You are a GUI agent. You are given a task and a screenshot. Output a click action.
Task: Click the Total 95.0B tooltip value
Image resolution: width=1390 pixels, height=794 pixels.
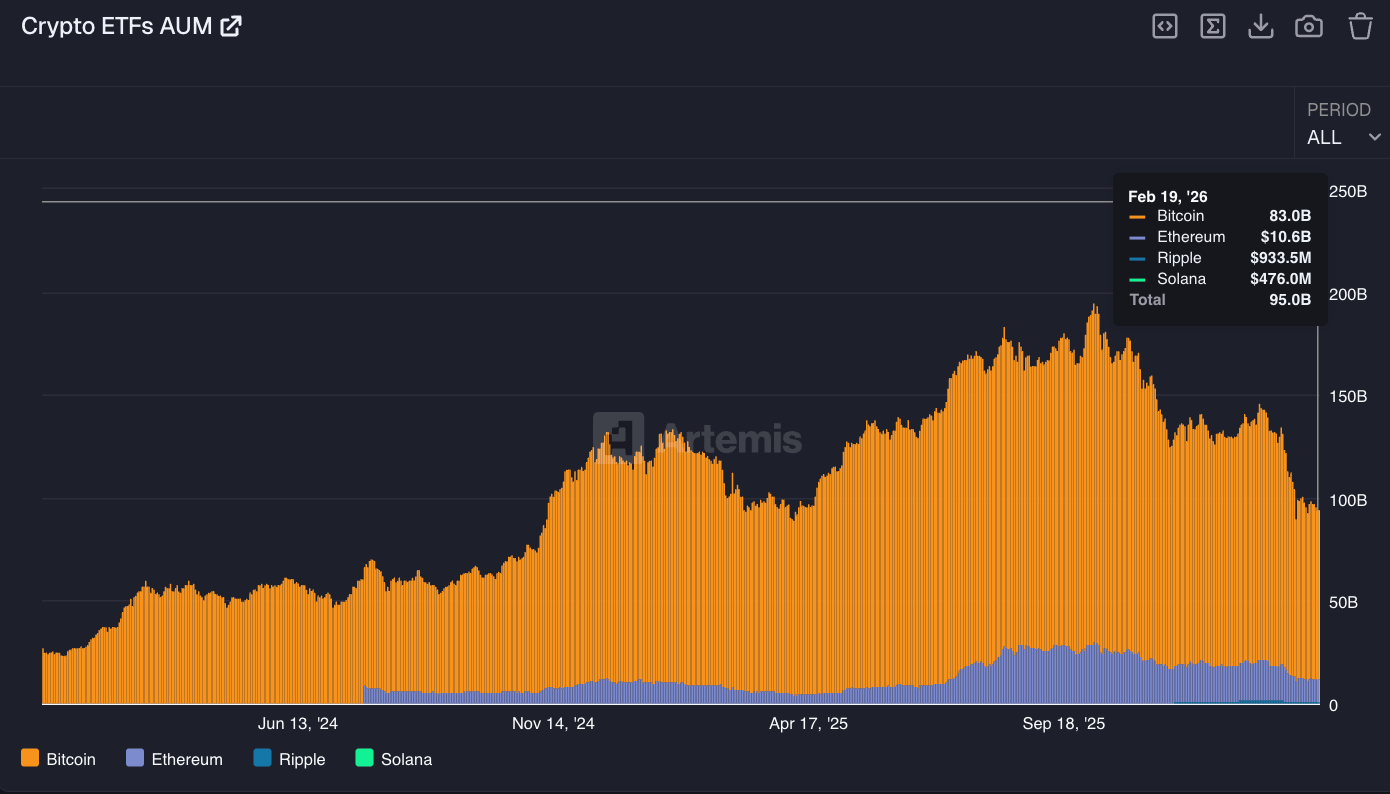click(1290, 300)
